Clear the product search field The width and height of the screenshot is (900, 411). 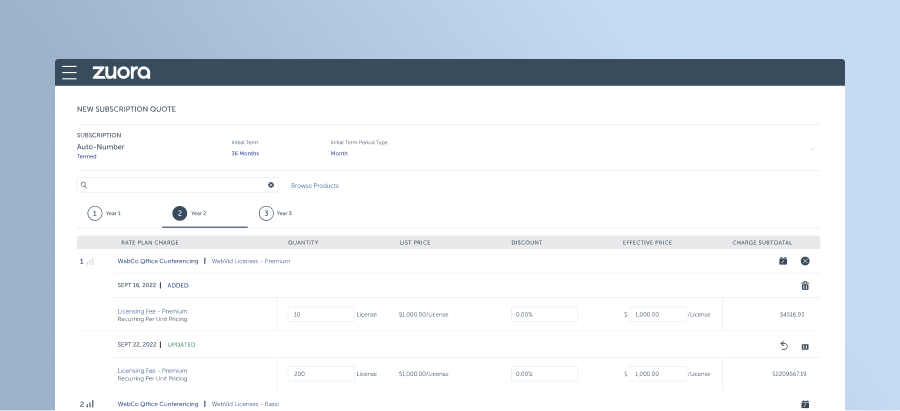click(270, 185)
